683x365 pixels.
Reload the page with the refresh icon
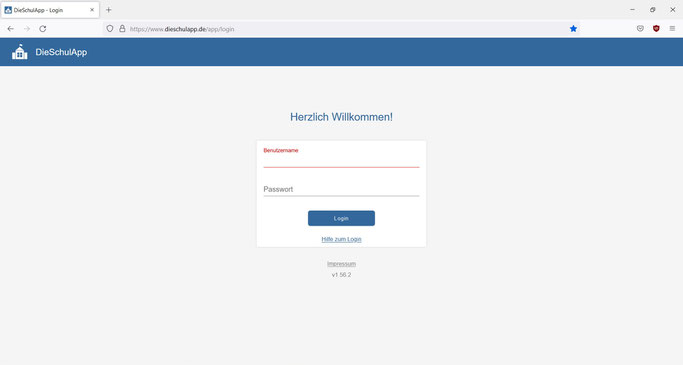[x=43, y=29]
